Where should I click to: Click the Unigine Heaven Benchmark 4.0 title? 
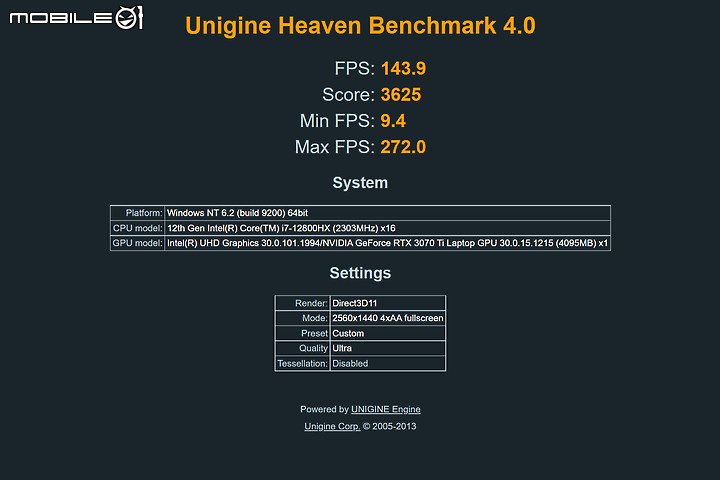(360, 26)
